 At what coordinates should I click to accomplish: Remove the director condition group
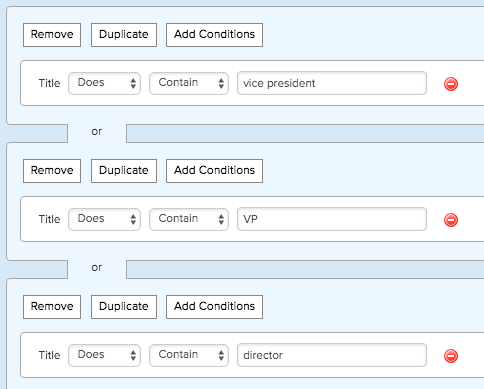point(52,307)
